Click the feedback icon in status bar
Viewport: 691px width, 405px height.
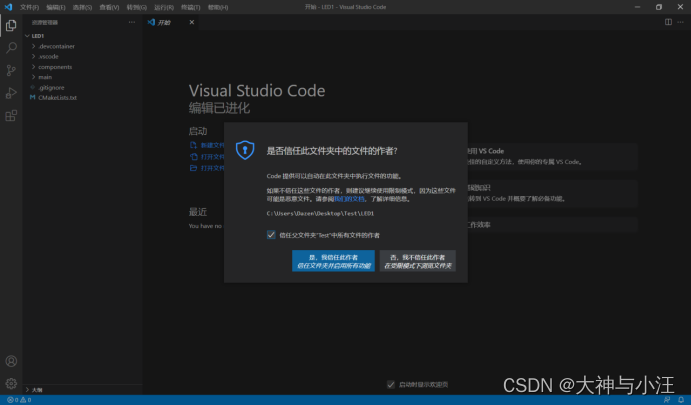[667, 400]
